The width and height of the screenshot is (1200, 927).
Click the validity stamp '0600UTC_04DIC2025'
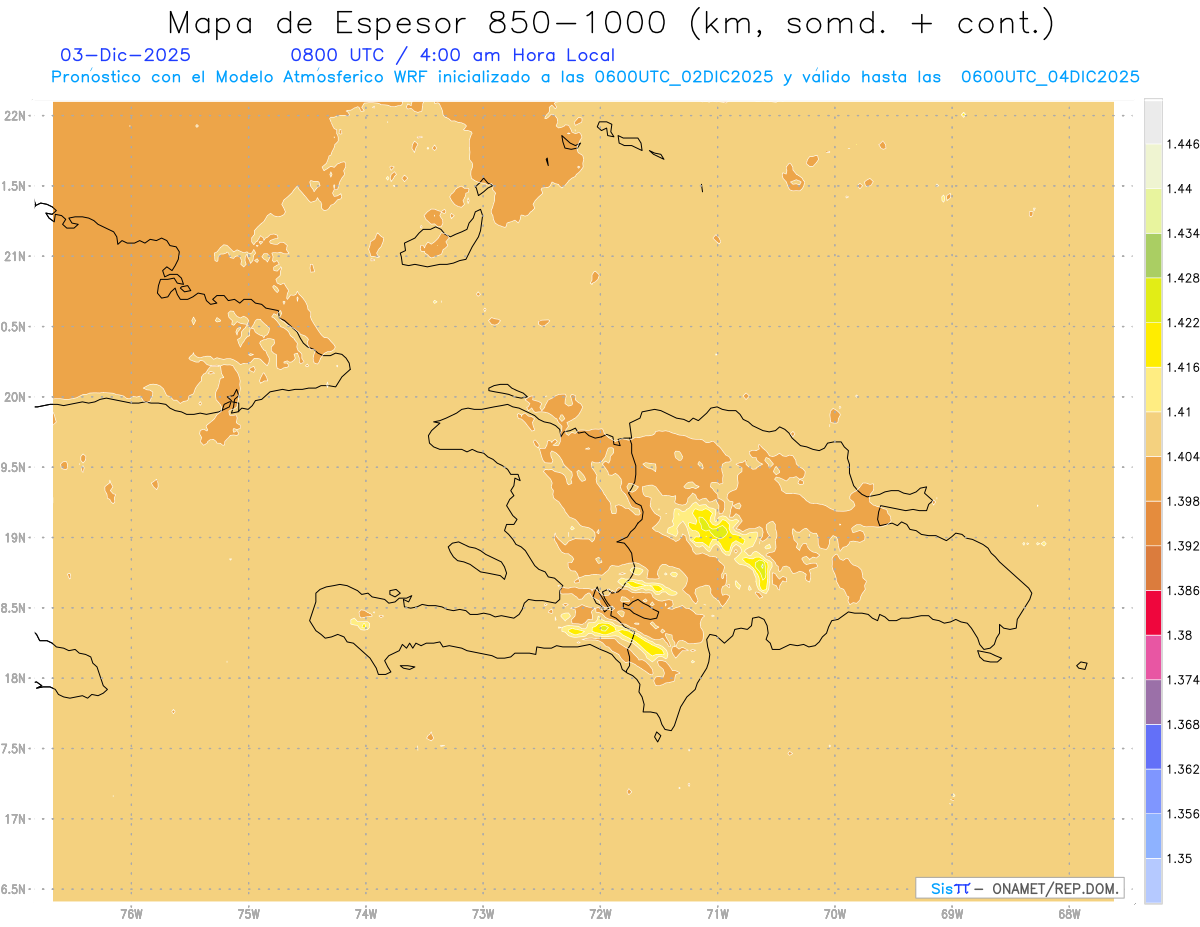1050,77
